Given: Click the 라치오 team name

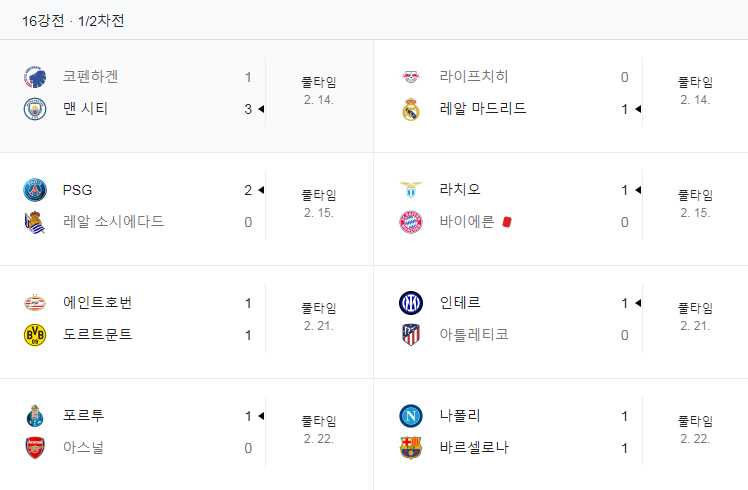Looking at the screenshot, I should click(459, 190).
